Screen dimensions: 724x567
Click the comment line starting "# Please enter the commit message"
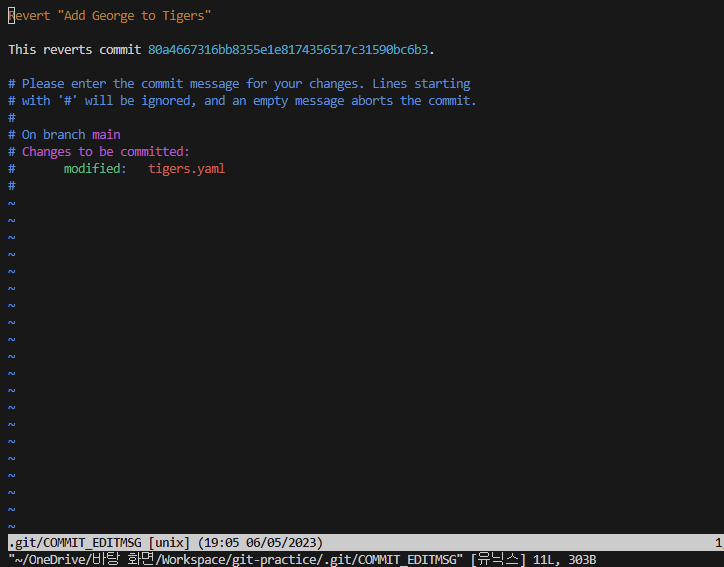239,84
